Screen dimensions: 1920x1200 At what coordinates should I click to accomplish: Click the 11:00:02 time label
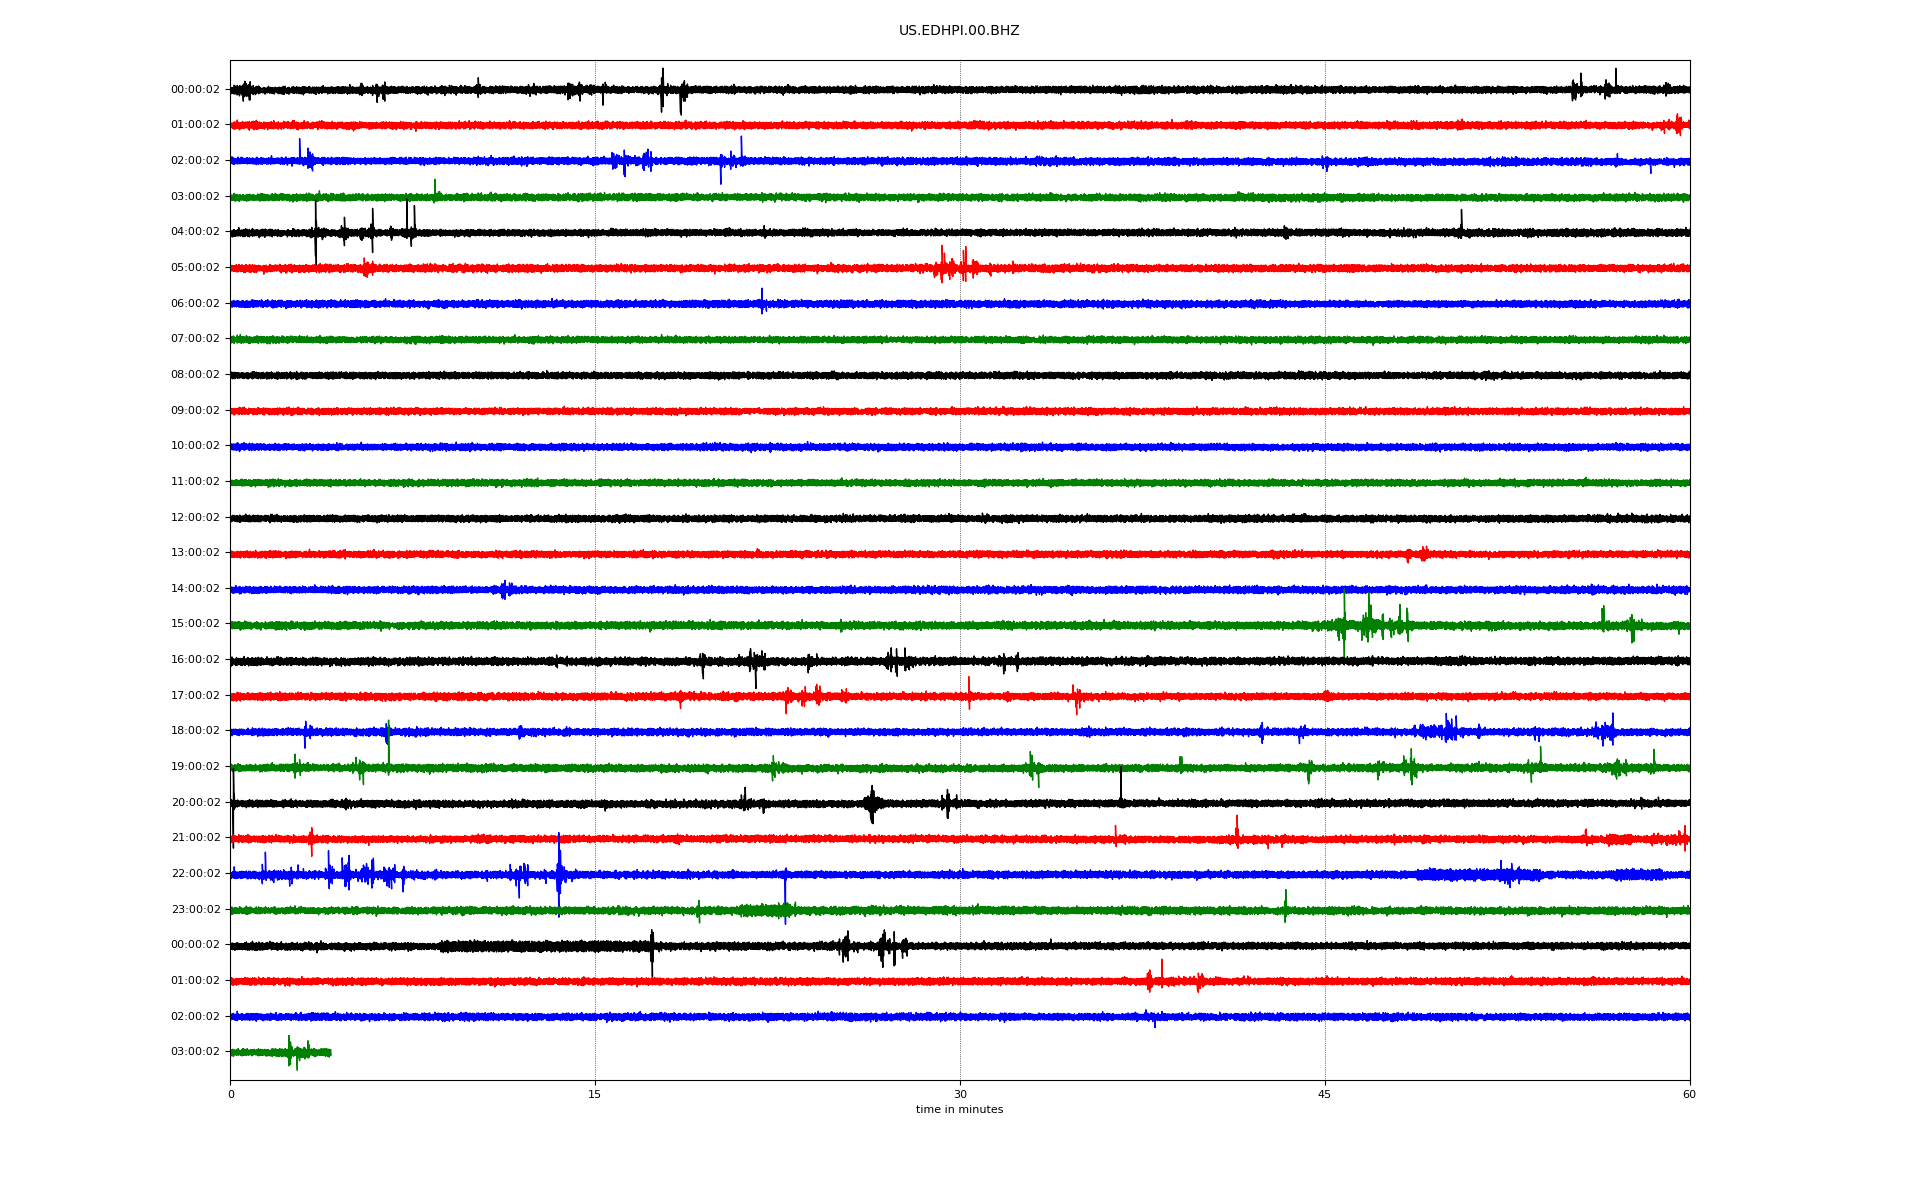(x=195, y=482)
